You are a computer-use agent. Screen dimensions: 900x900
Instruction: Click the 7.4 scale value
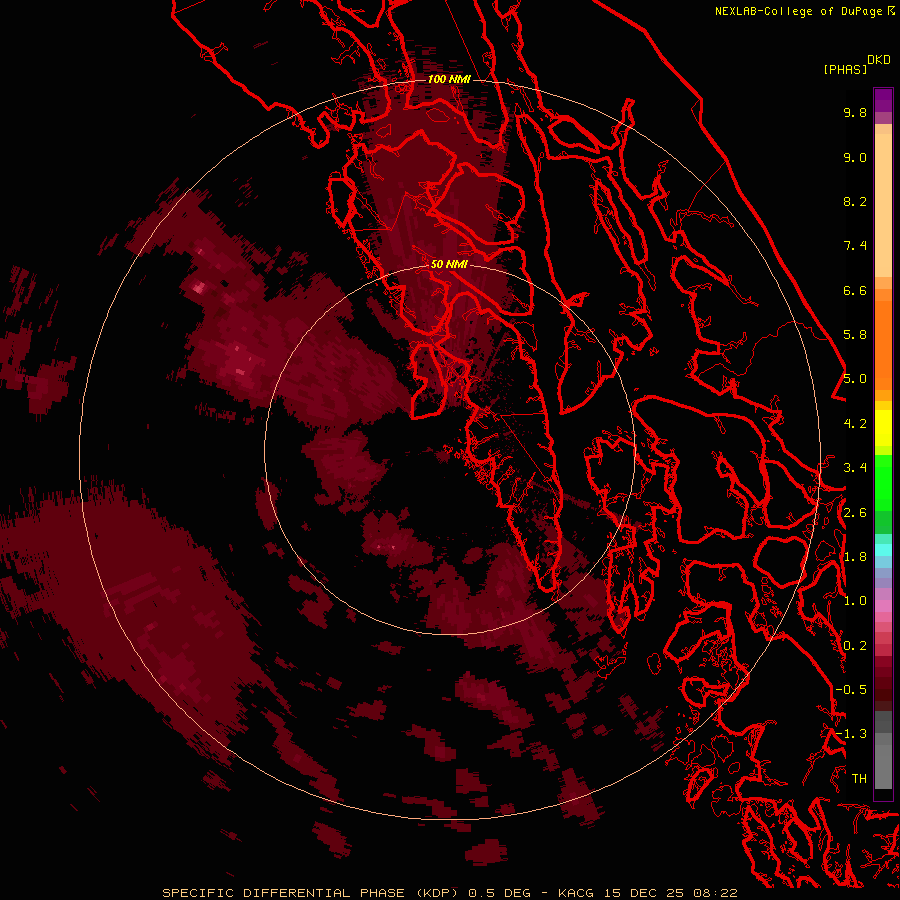coord(855,246)
